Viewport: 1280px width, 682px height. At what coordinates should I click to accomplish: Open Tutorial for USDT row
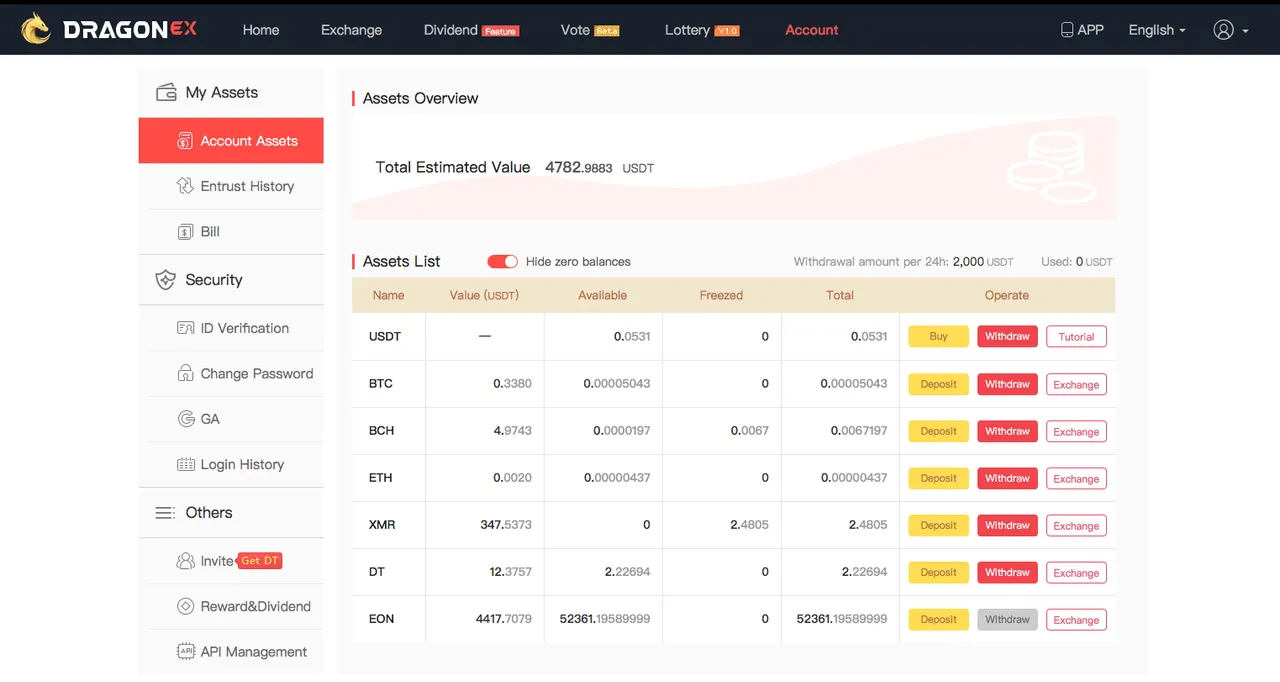pos(1076,337)
